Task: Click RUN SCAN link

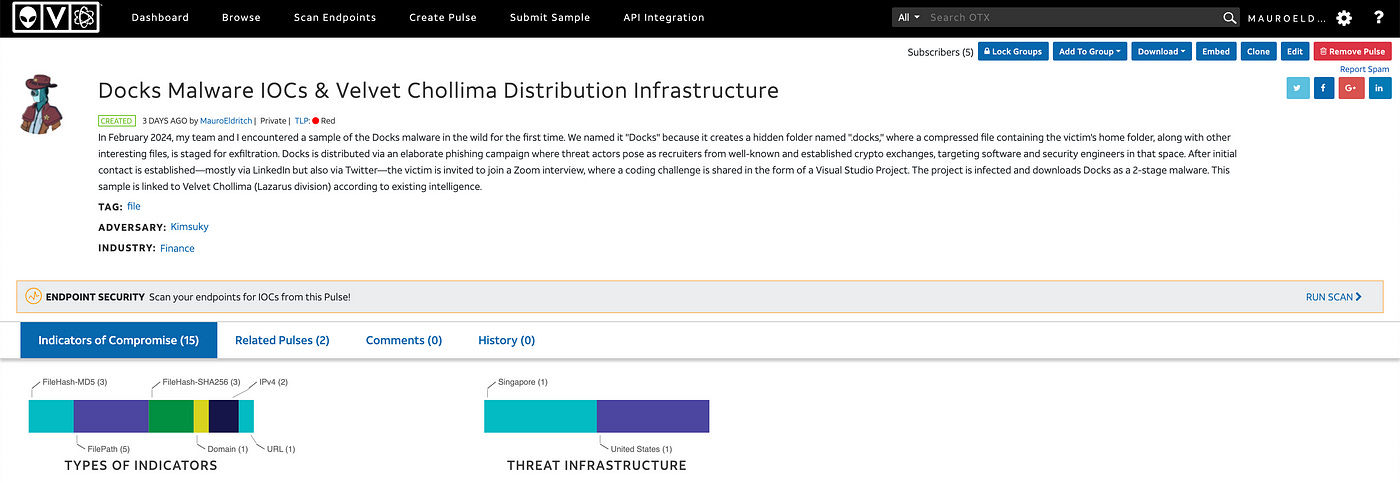Action: pyautogui.click(x=1334, y=297)
